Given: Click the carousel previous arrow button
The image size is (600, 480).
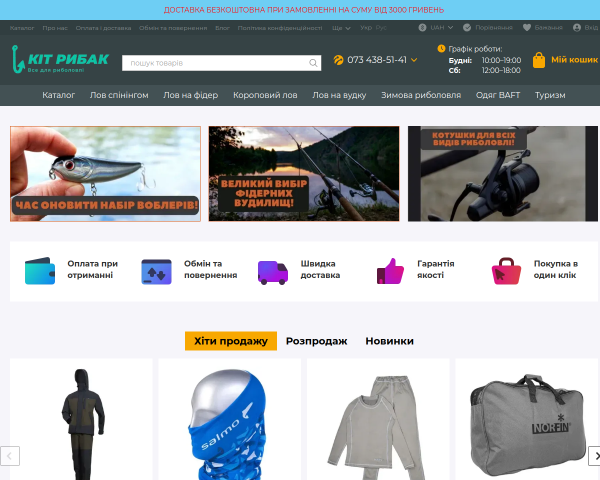Looking at the screenshot, I should (x=10, y=456).
